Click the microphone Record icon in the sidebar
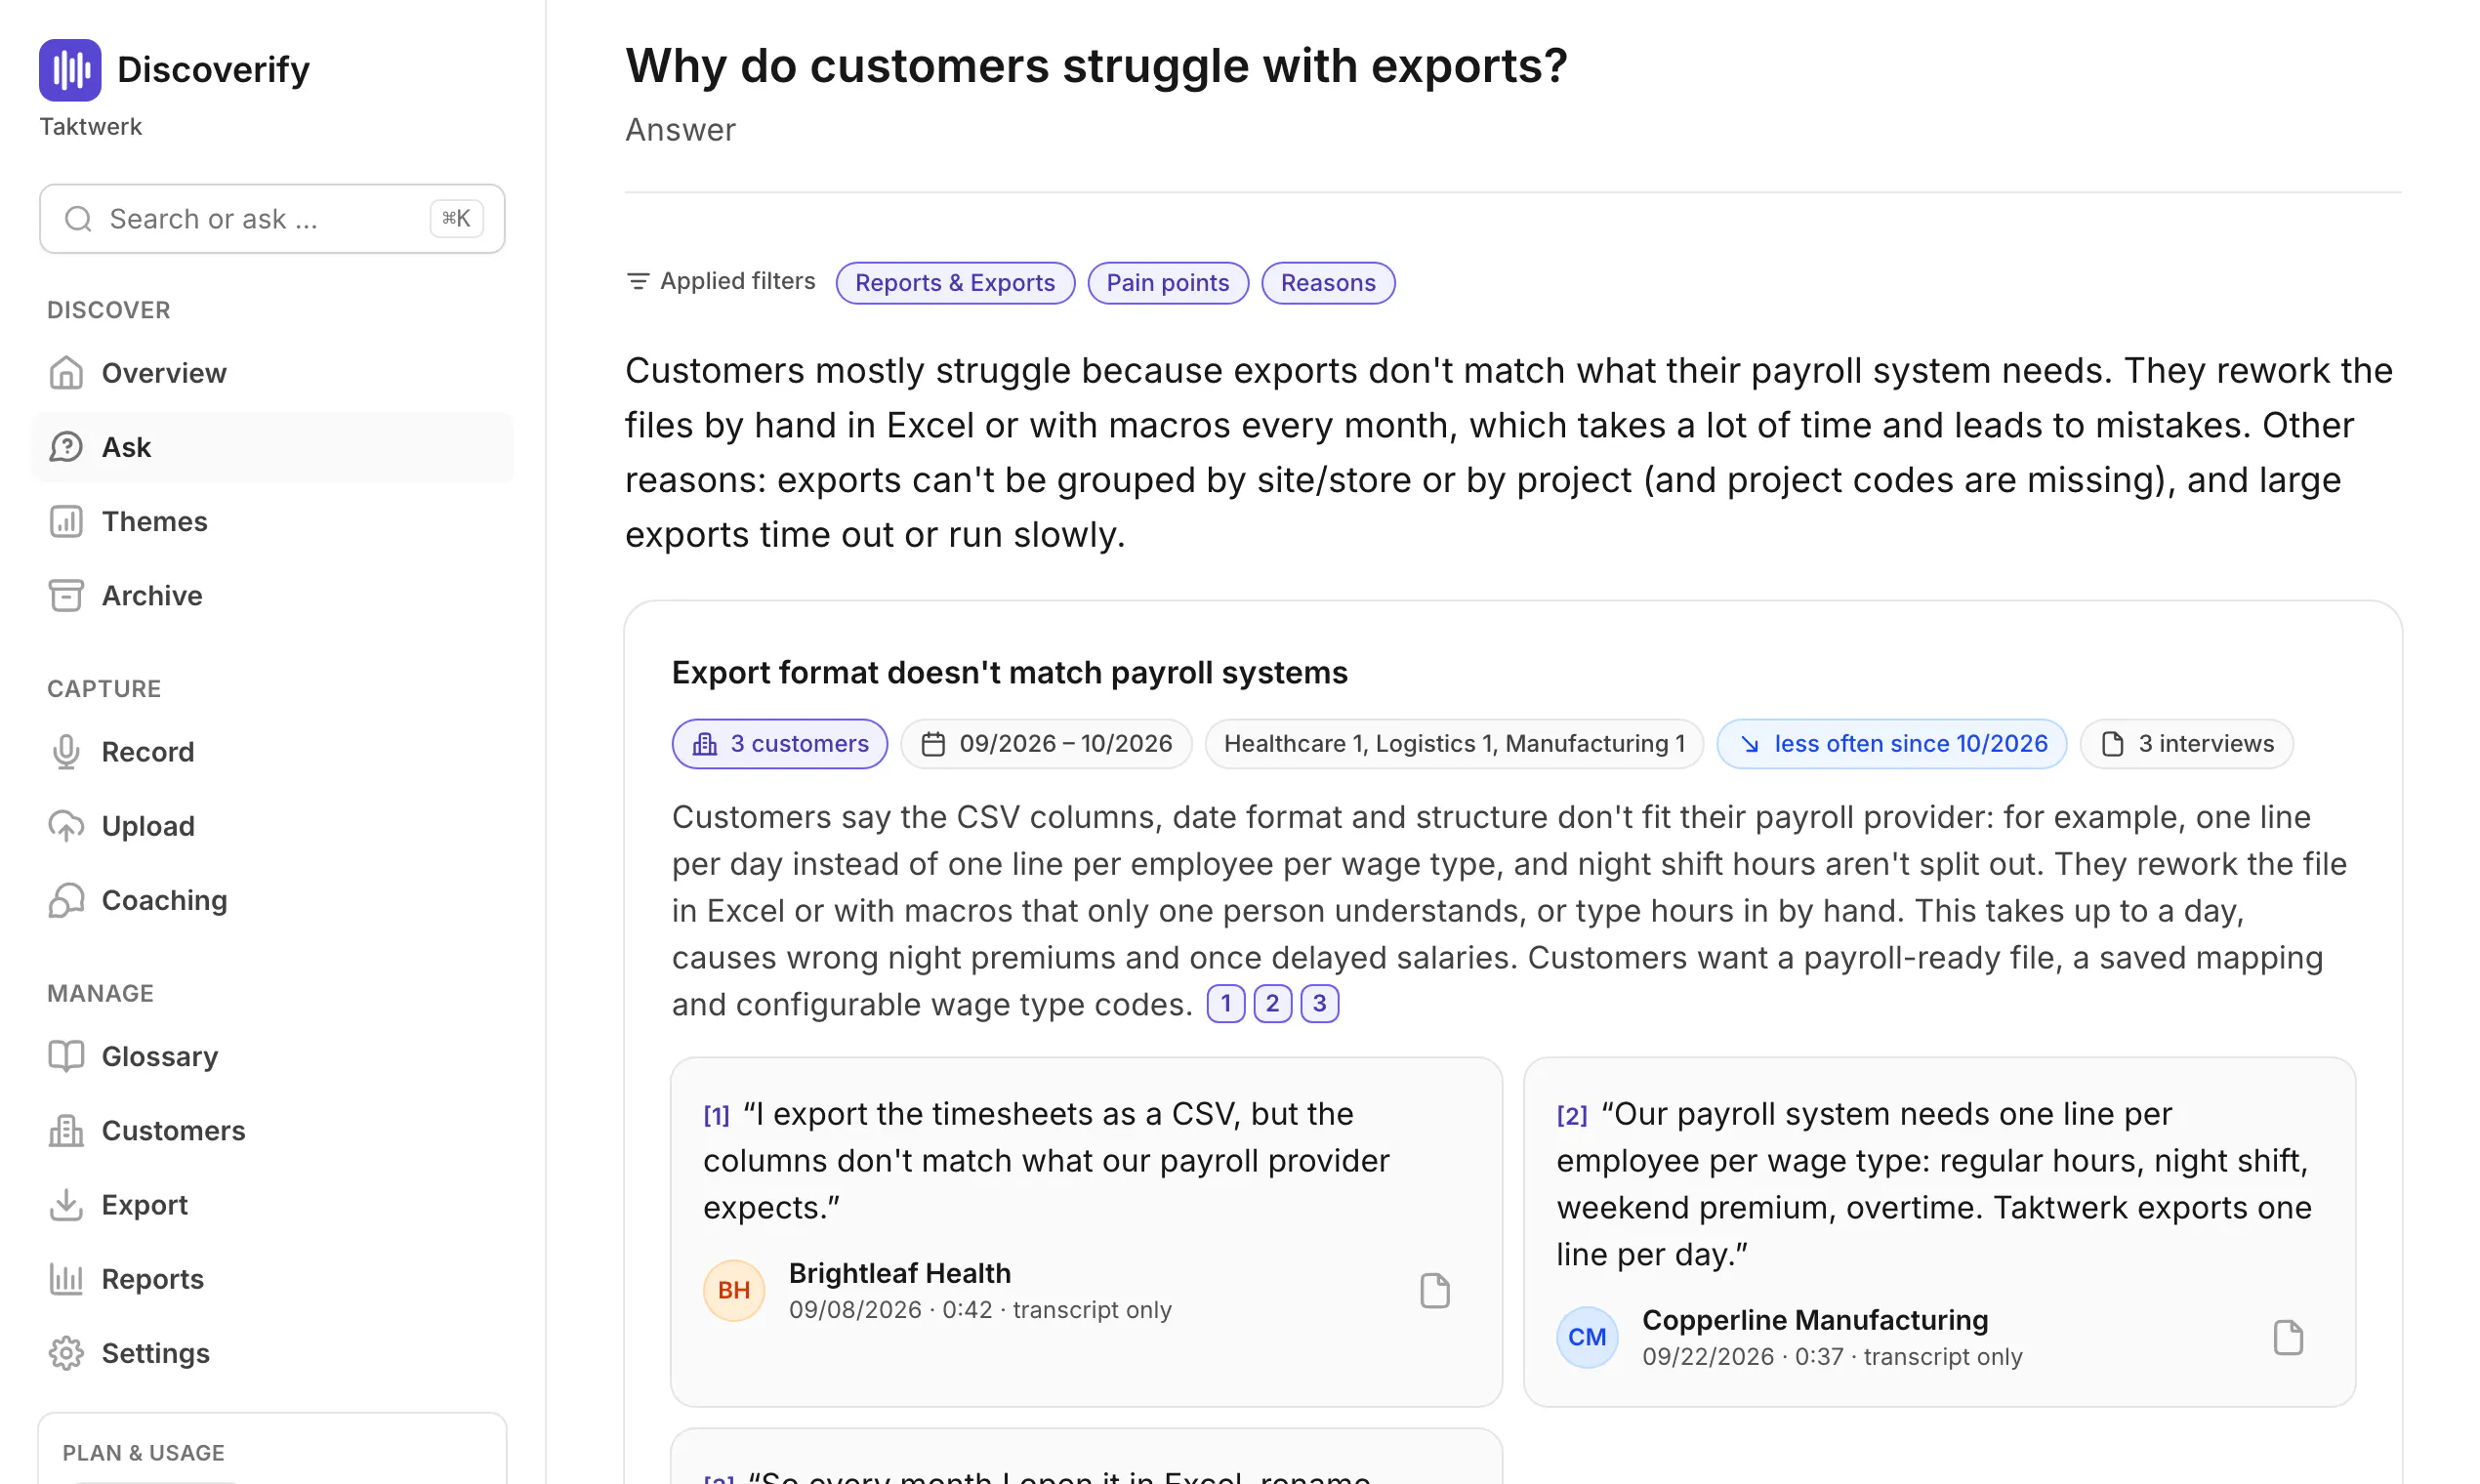This screenshot has width=2480, height=1484. pos(66,752)
